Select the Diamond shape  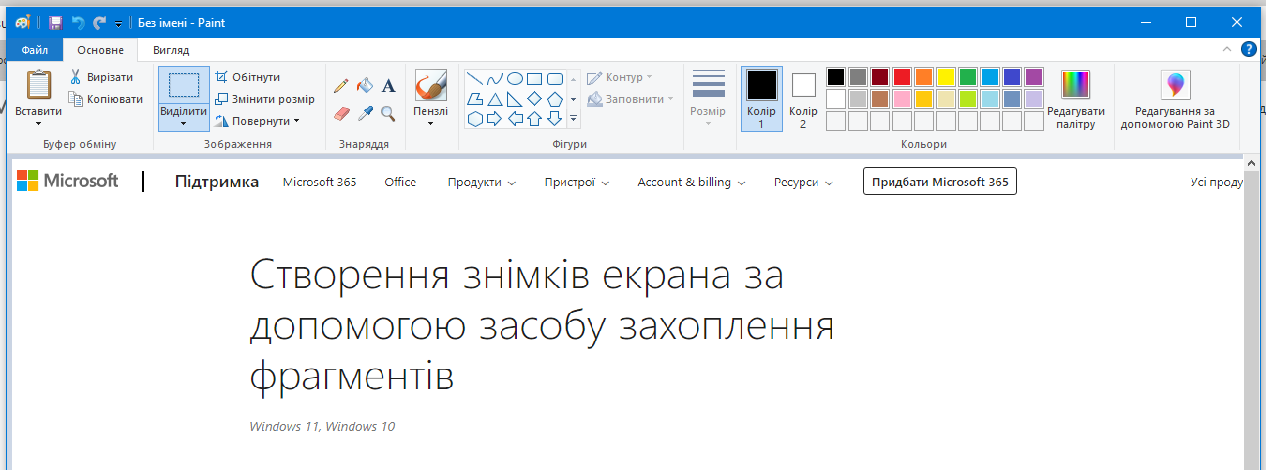click(535, 99)
